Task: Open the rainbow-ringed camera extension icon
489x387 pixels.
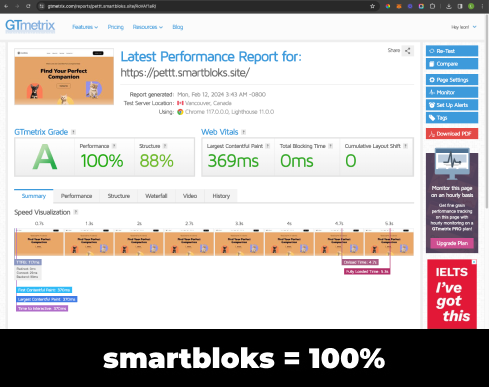Action: [421, 6]
